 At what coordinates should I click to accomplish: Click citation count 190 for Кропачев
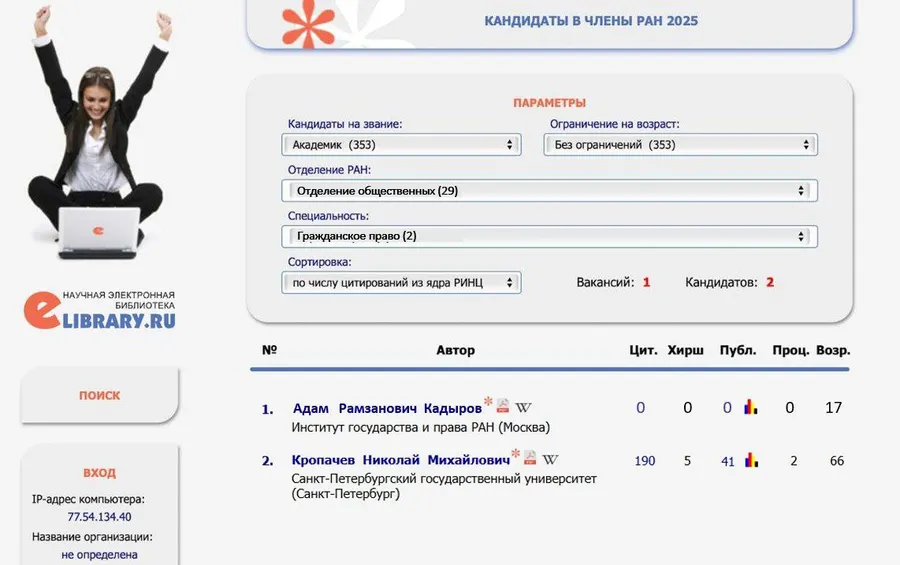pos(645,461)
